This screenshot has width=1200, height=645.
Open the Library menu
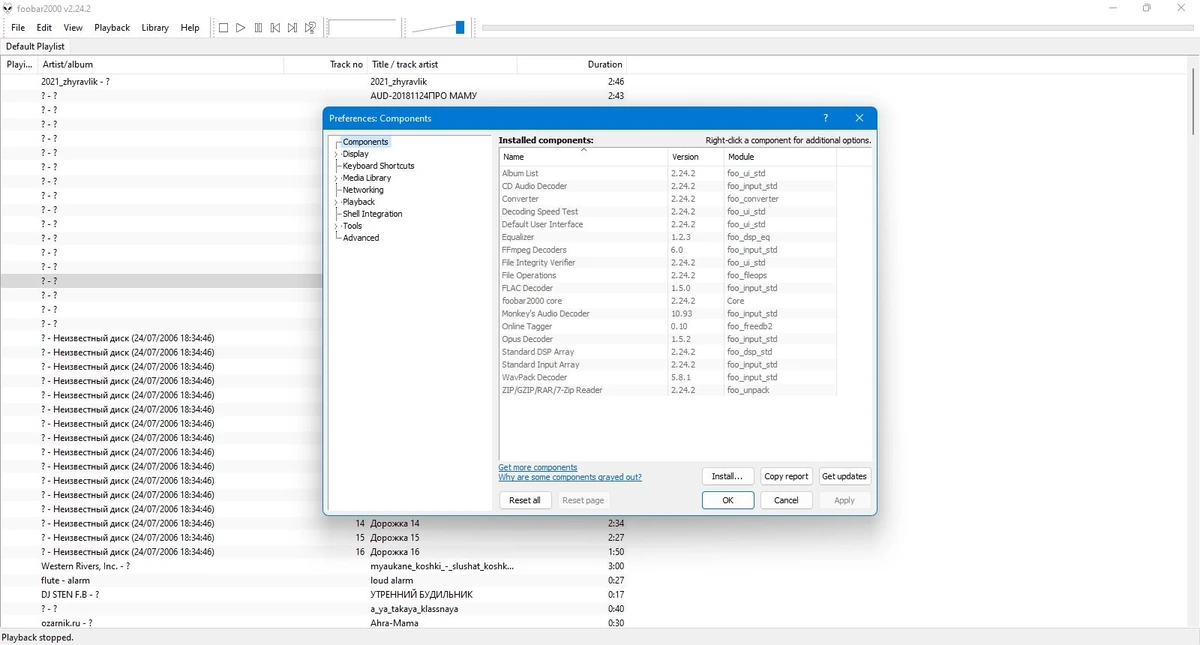[155, 28]
